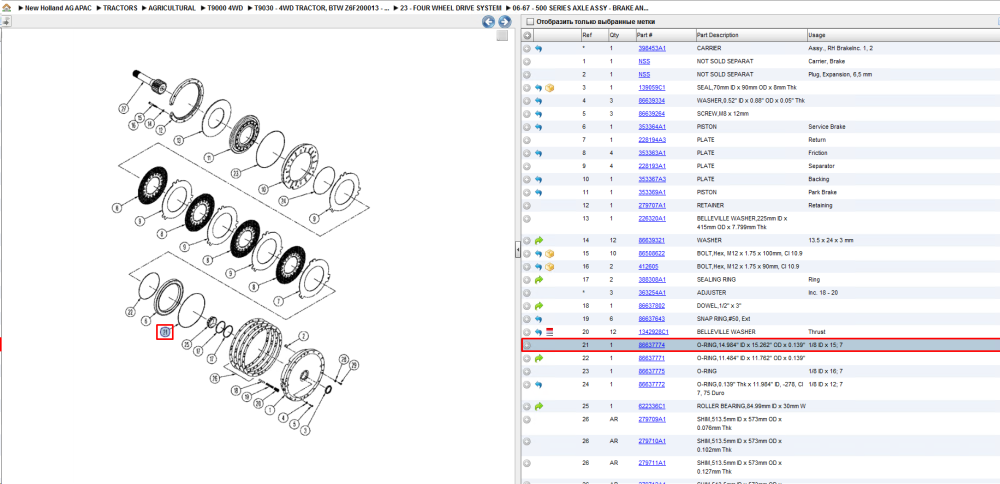Click green arrow in SEALING RING row
Image resolution: width=1000 pixels, height=484 pixels.
pos(539,279)
